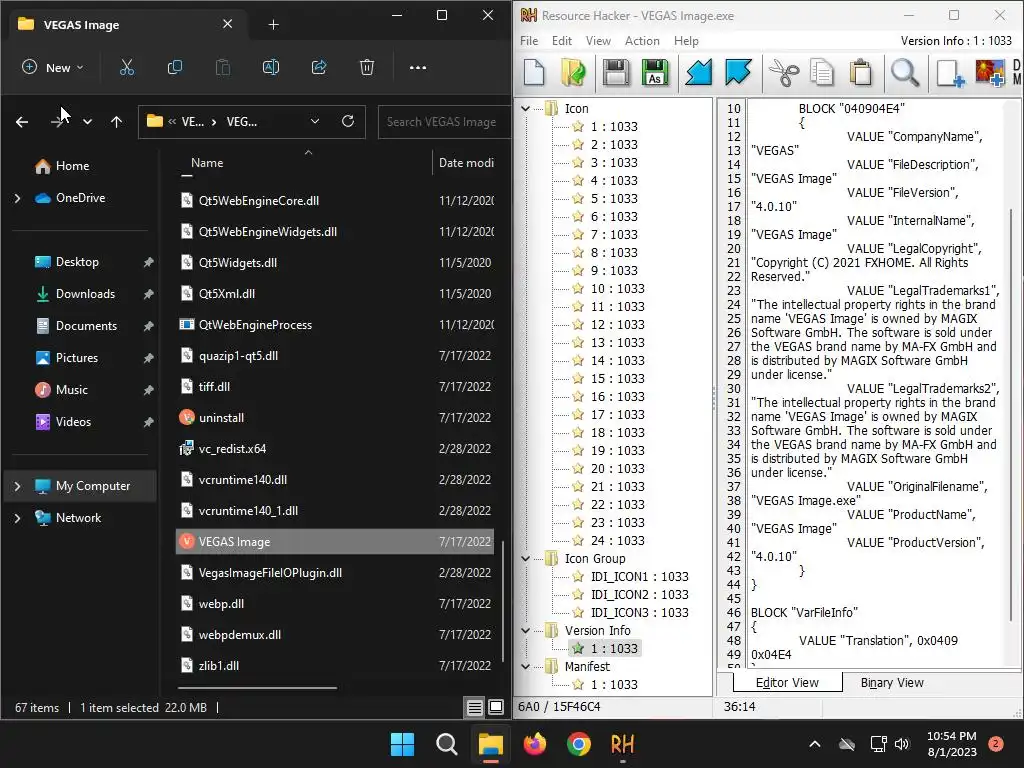Click the Search VEGAS Image field
The image size is (1024, 768).
pyautogui.click(x=444, y=121)
